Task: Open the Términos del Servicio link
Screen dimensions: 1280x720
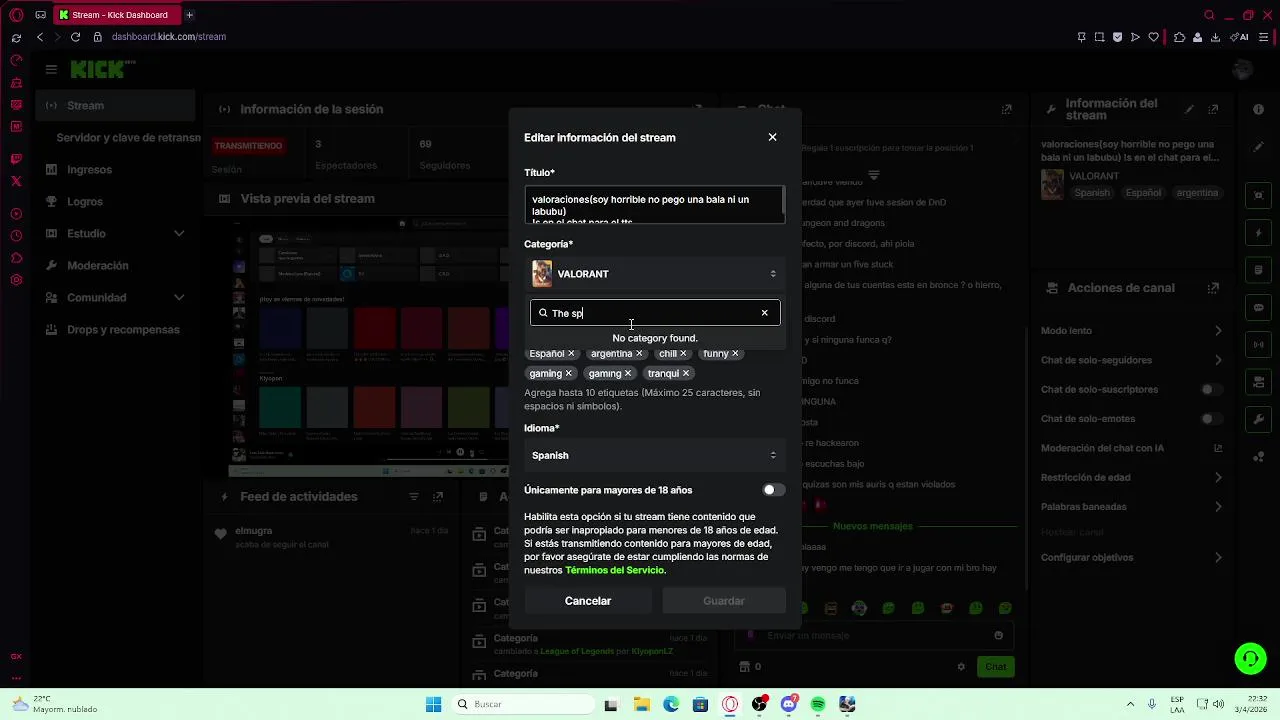Action: point(614,570)
